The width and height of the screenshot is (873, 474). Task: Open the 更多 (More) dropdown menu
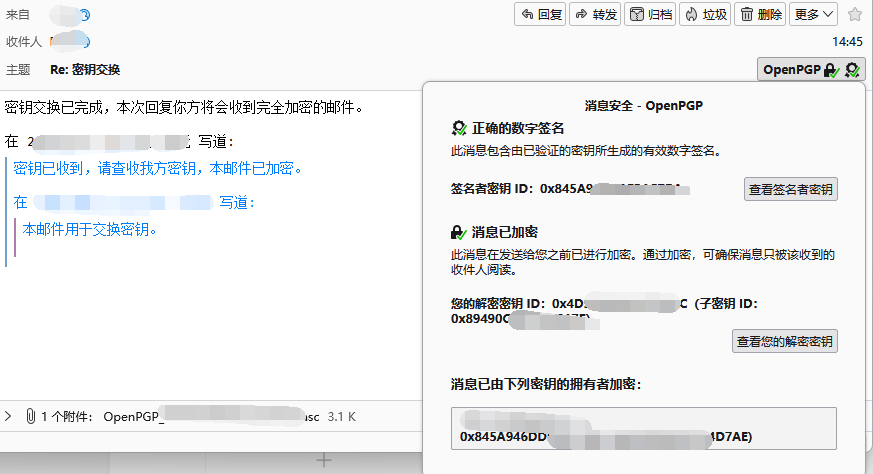coord(815,14)
